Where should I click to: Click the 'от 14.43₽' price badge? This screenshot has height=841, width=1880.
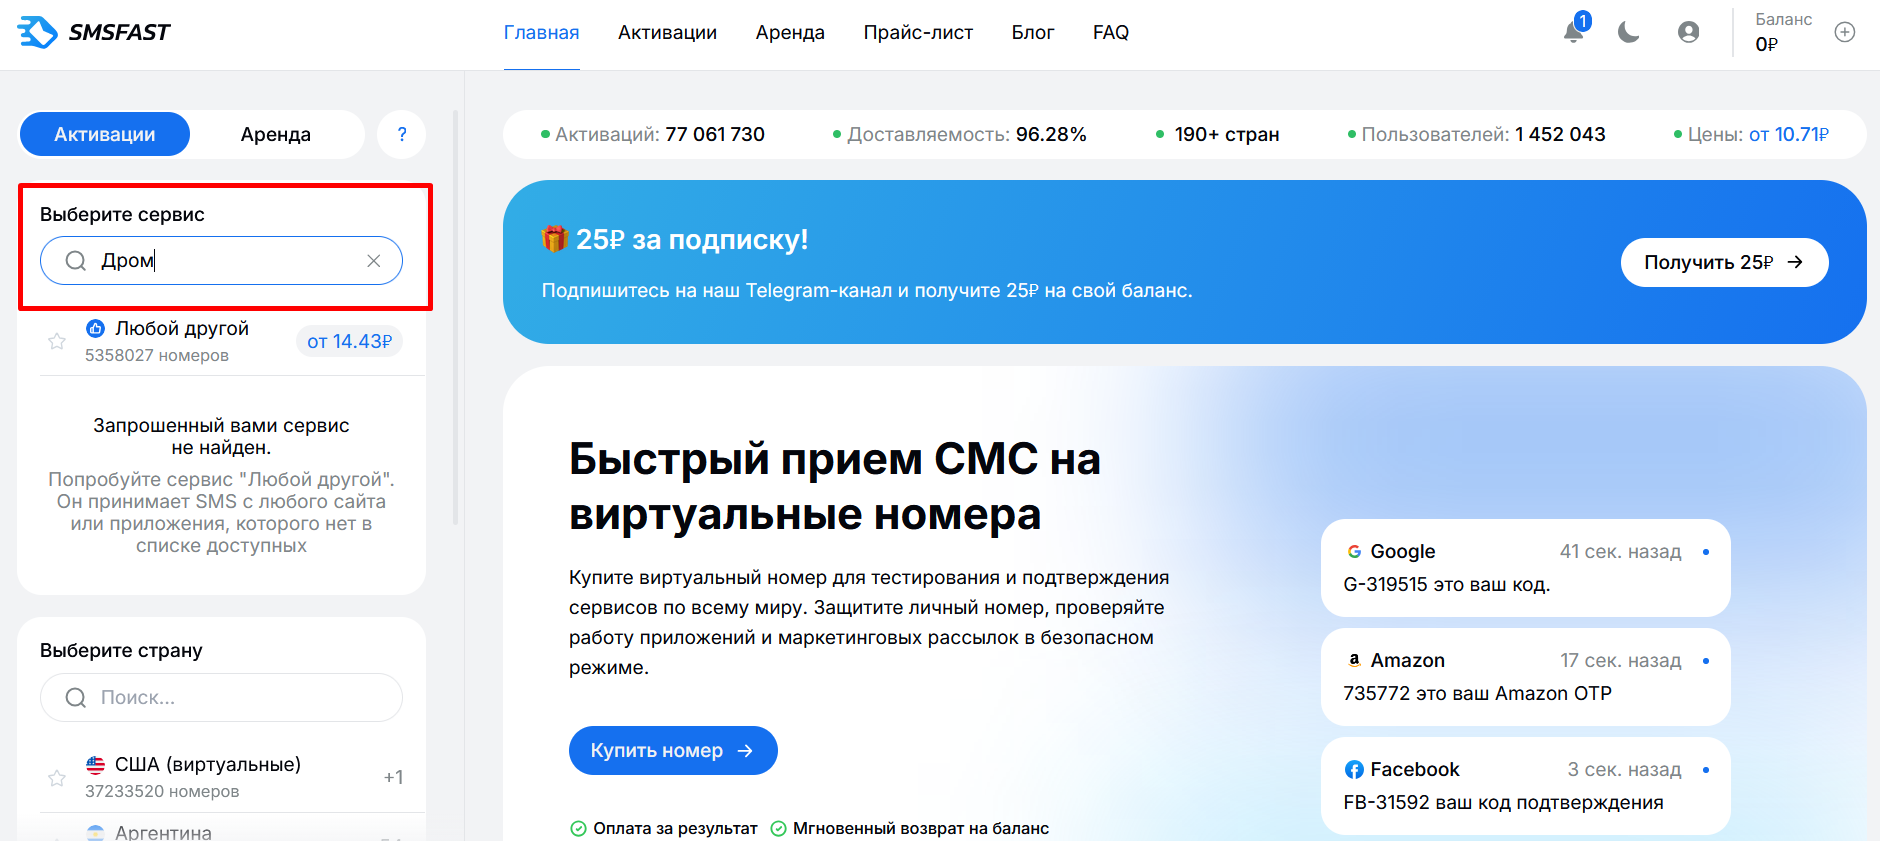pyautogui.click(x=349, y=342)
